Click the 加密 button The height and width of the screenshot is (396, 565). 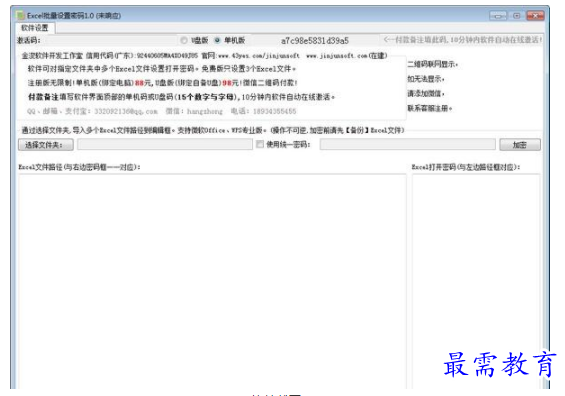tap(520, 145)
